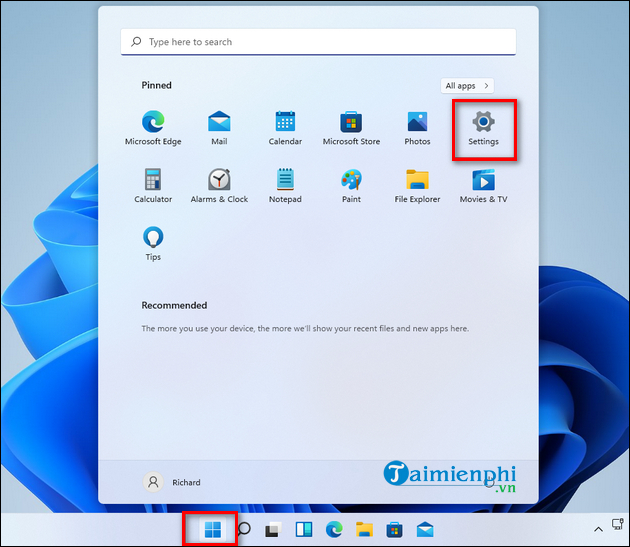This screenshot has width=630, height=547.
Task: Open Notepad from pinned apps
Action: click(285, 181)
